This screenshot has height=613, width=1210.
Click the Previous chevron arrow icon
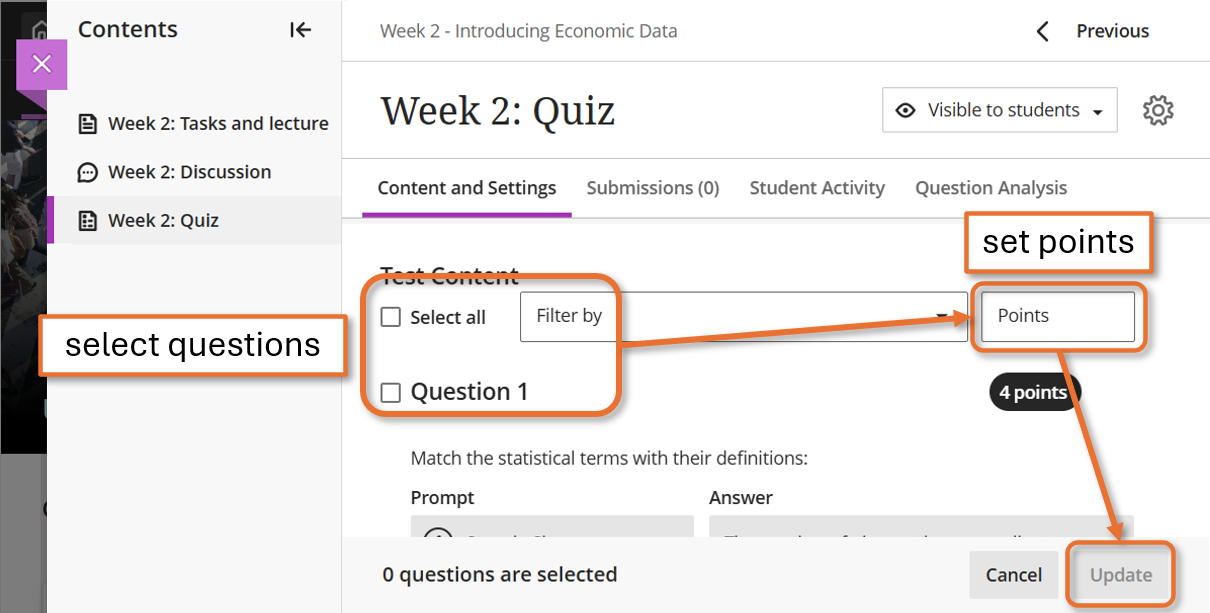1042,31
